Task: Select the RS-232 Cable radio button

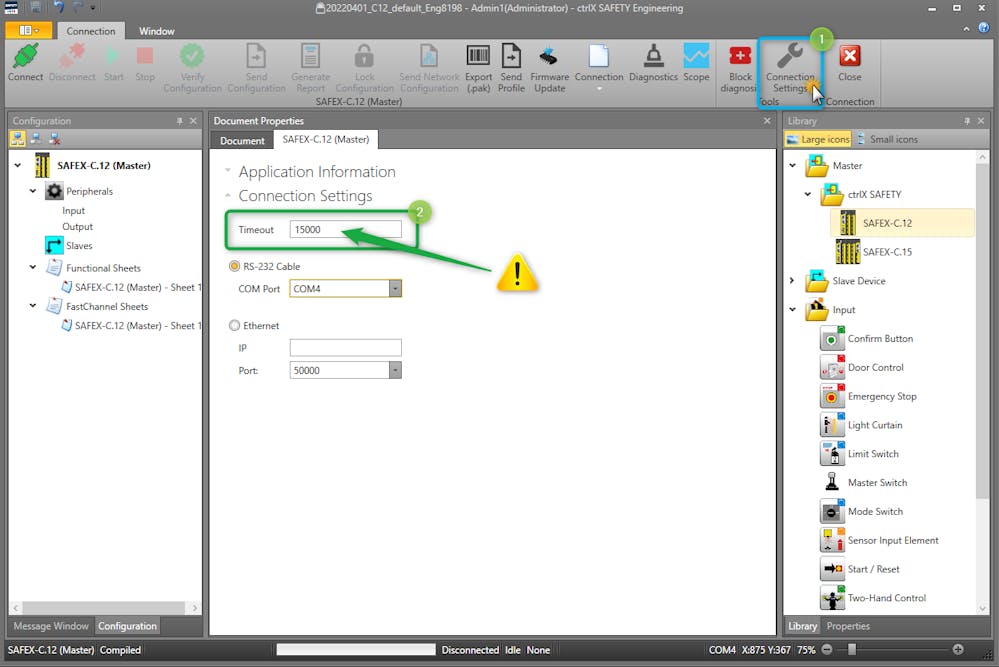Action: pyautogui.click(x=234, y=266)
